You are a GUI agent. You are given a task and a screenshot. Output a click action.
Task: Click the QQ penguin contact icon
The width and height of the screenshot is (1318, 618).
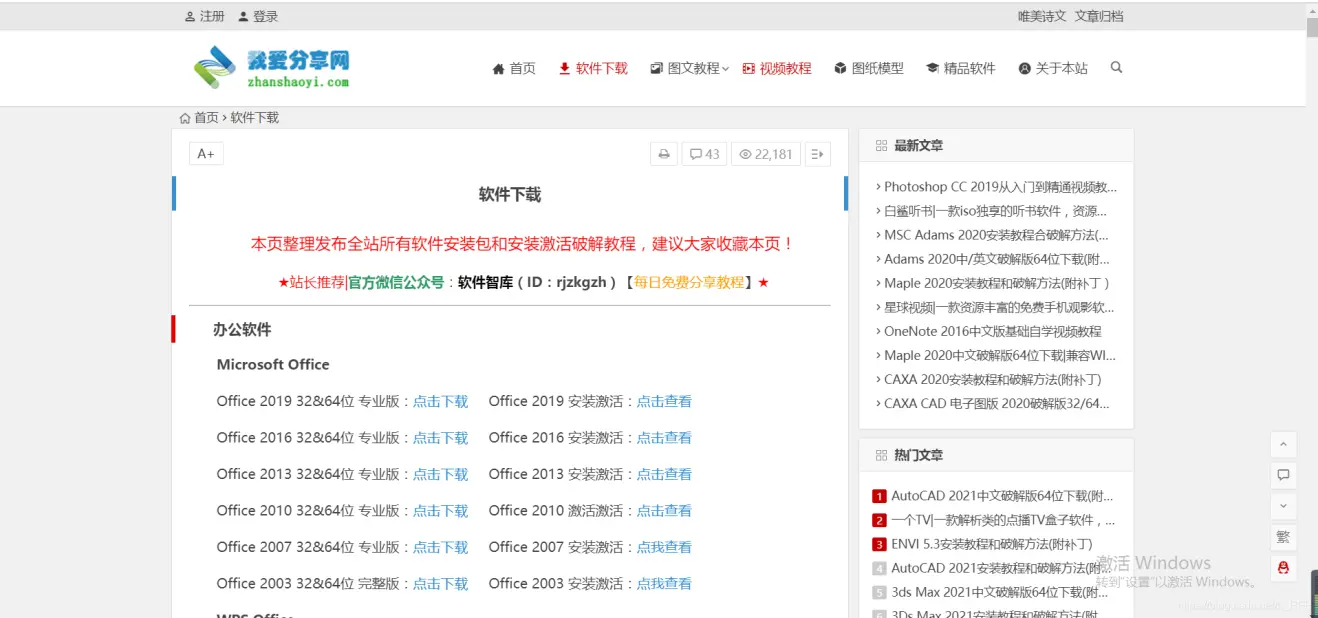[x=1283, y=568]
